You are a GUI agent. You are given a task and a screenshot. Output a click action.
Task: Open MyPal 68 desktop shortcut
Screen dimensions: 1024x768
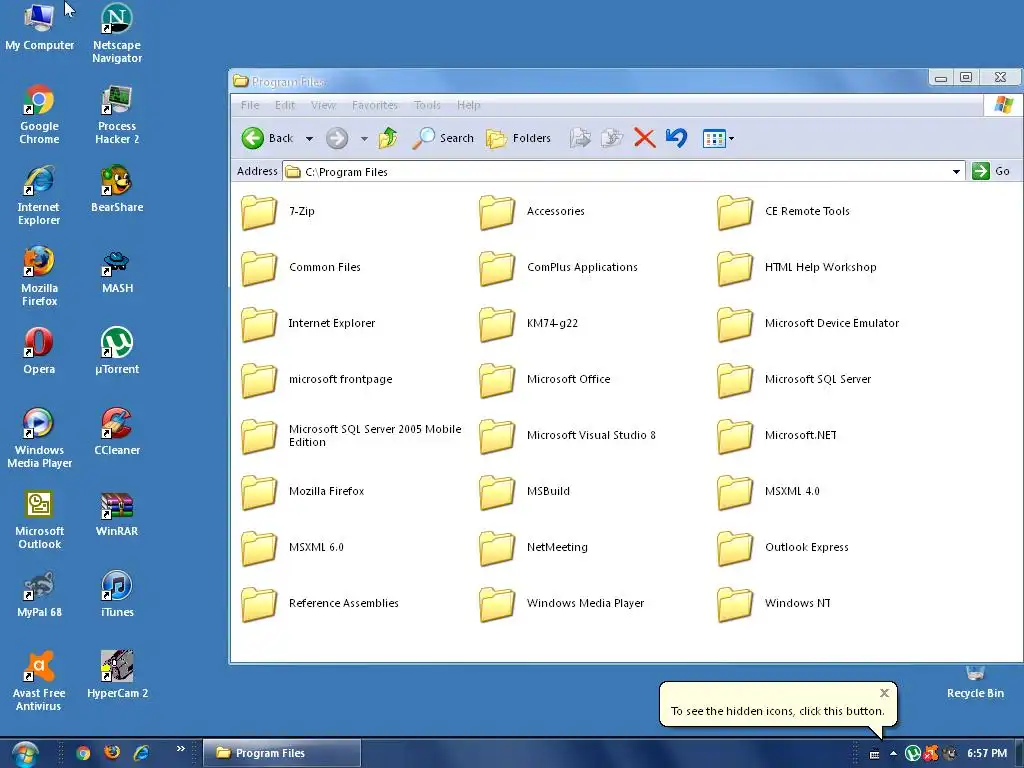(x=39, y=594)
